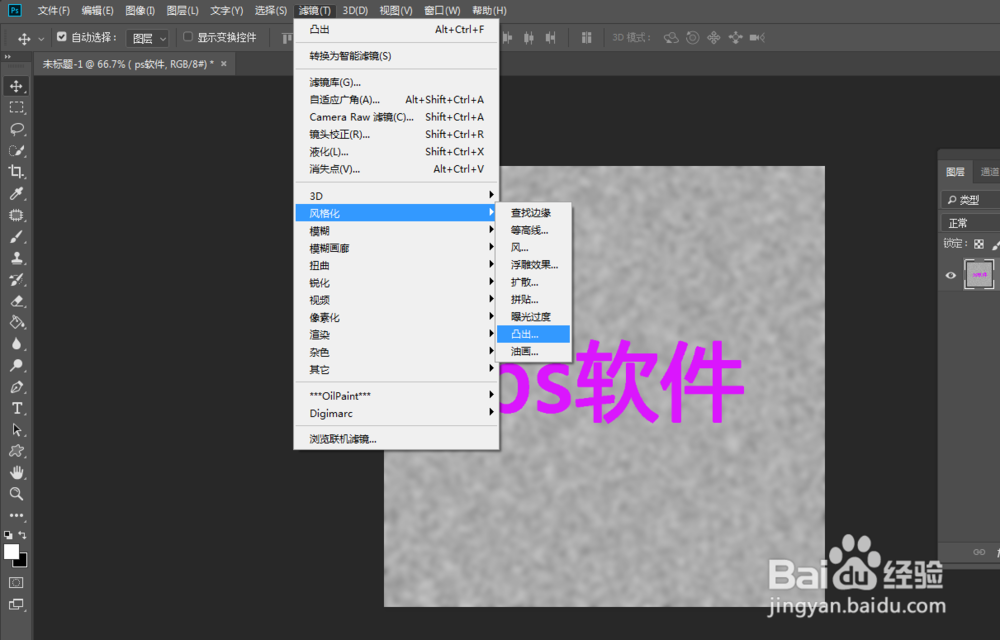The image size is (1000, 640).
Task: Open the 文件(F) menu
Action: click(x=54, y=10)
